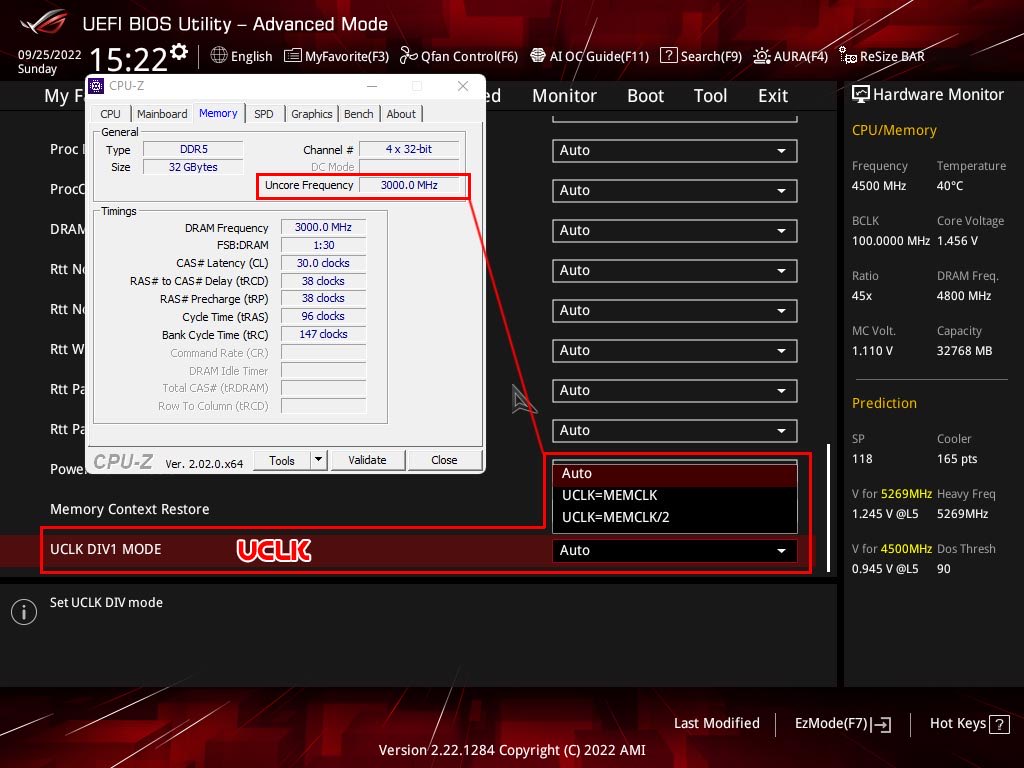Open AI OC Guide brain icon

coord(537,56)
